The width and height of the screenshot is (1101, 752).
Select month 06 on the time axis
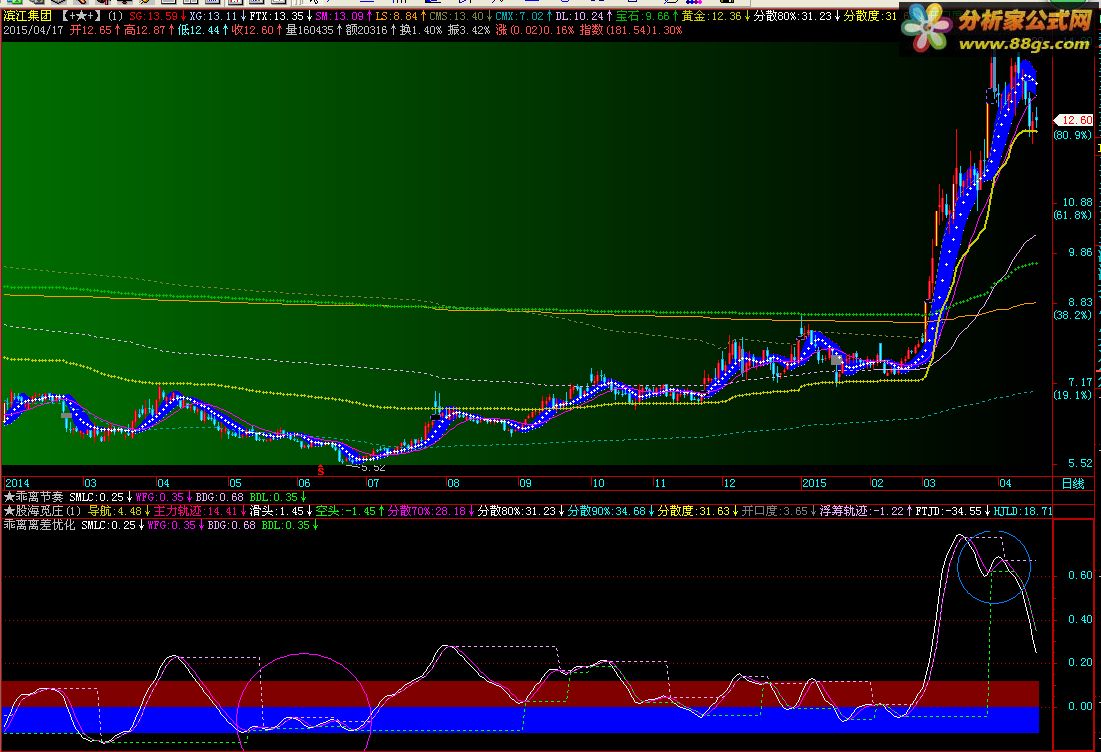tap(304, 483)
